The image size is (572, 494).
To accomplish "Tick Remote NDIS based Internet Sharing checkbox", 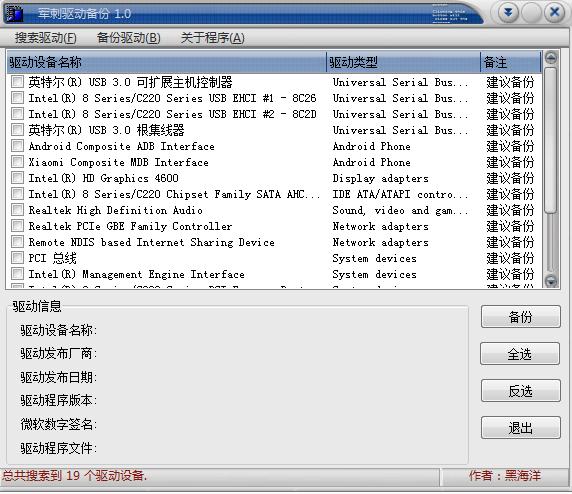I will point(17,242).
